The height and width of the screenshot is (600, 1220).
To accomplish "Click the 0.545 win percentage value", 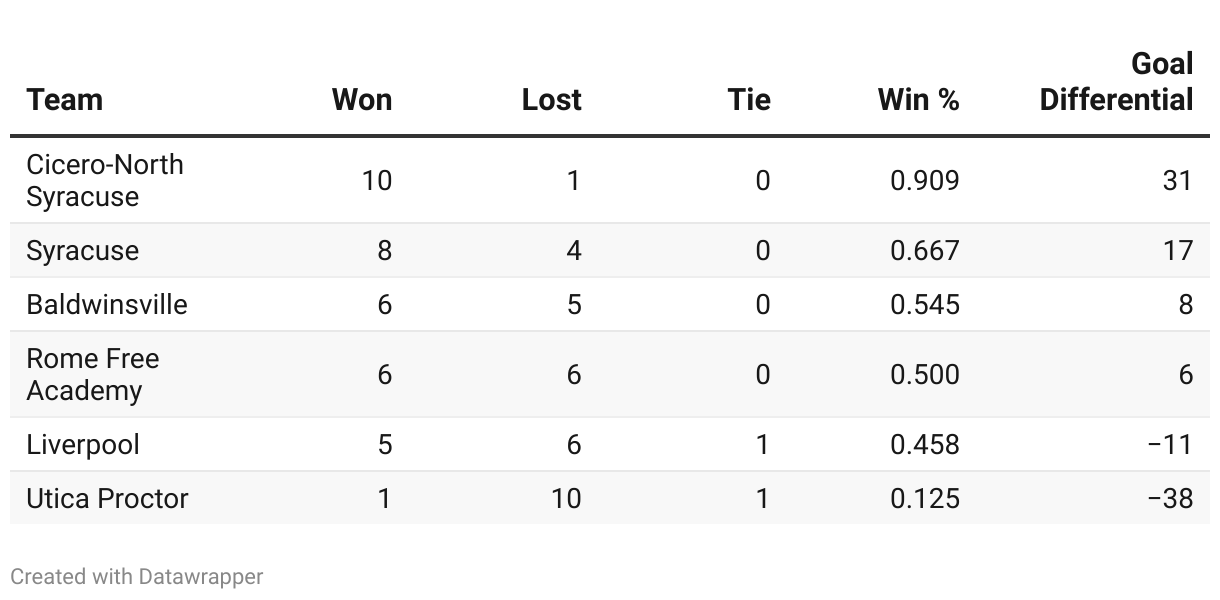I will coord(924,304).
